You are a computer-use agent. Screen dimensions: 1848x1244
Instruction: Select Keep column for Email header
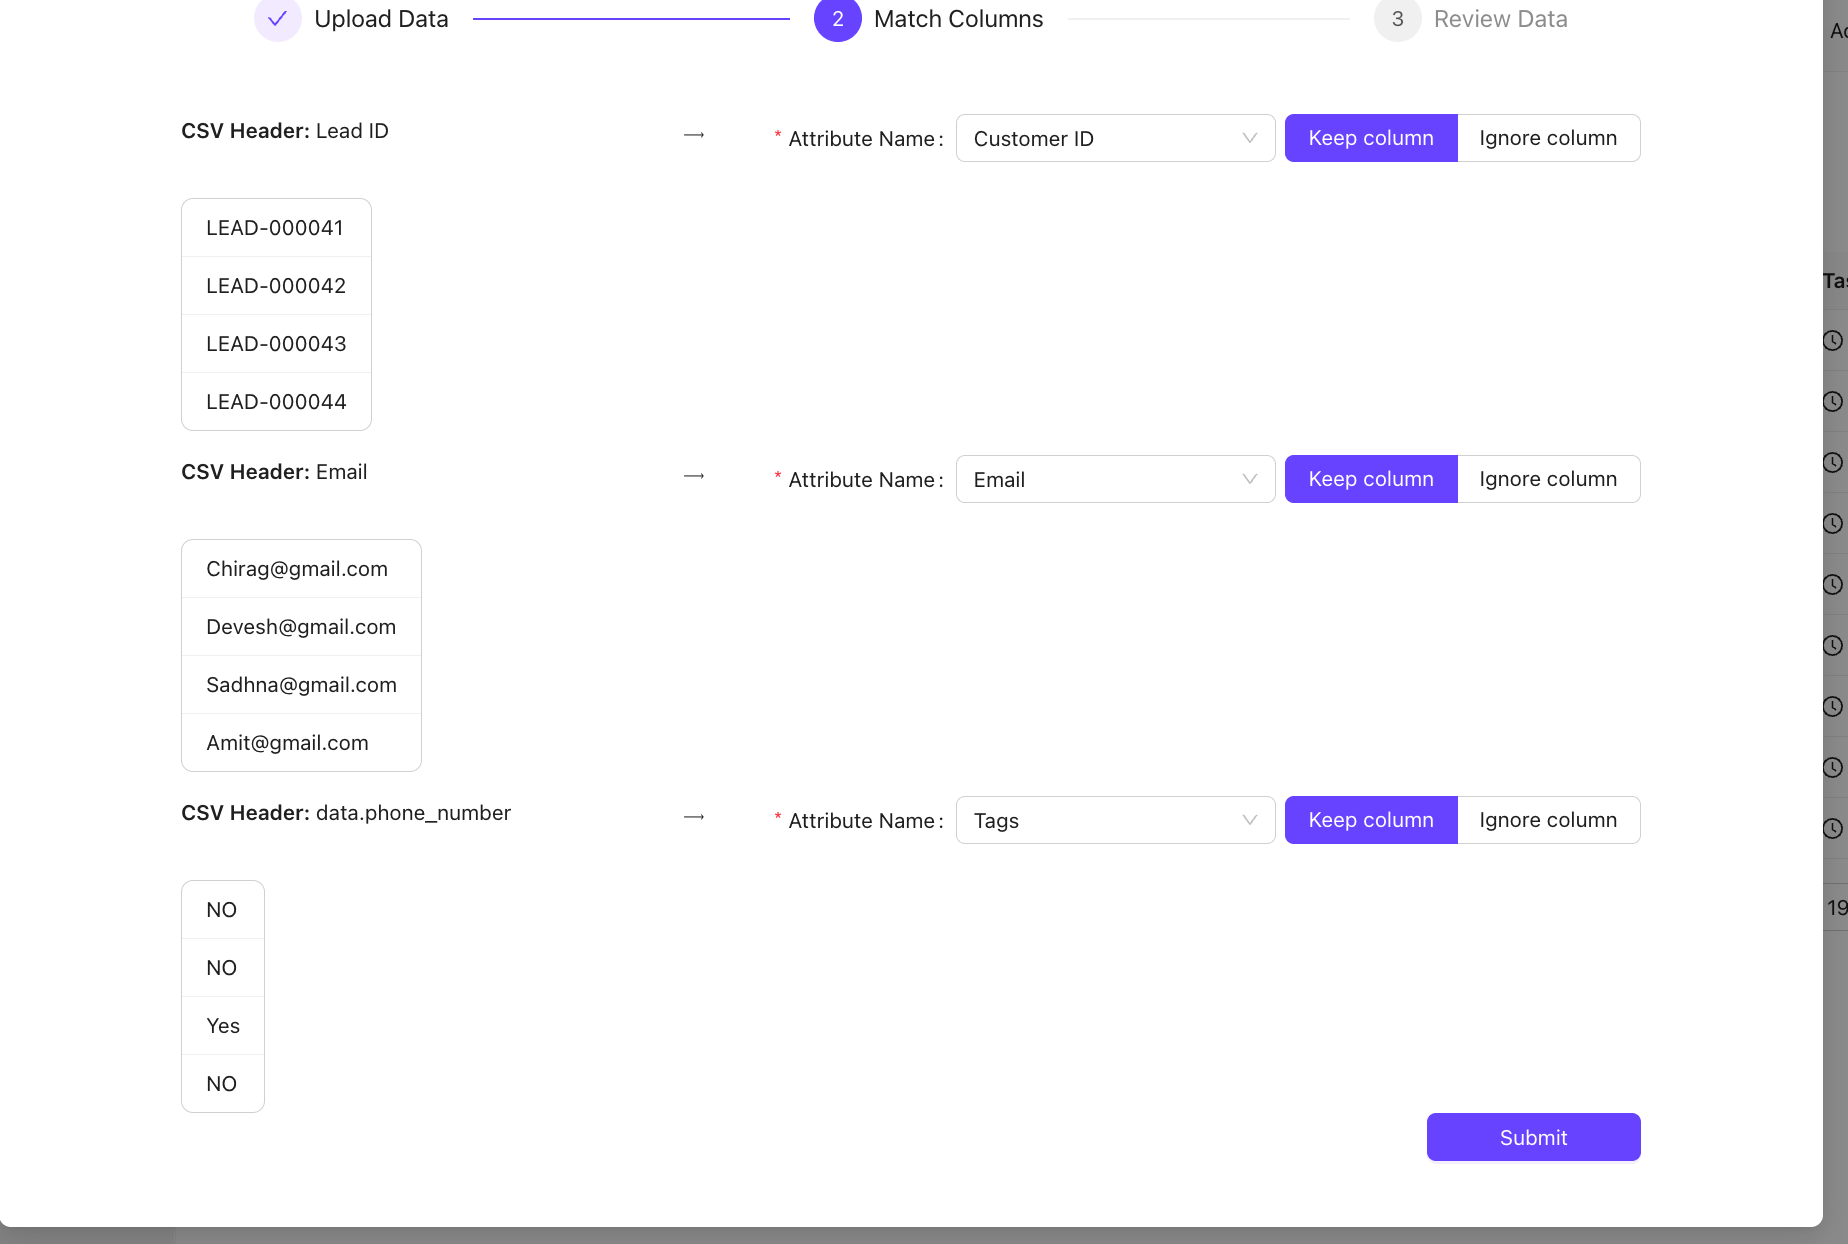tap(1370, 479)
